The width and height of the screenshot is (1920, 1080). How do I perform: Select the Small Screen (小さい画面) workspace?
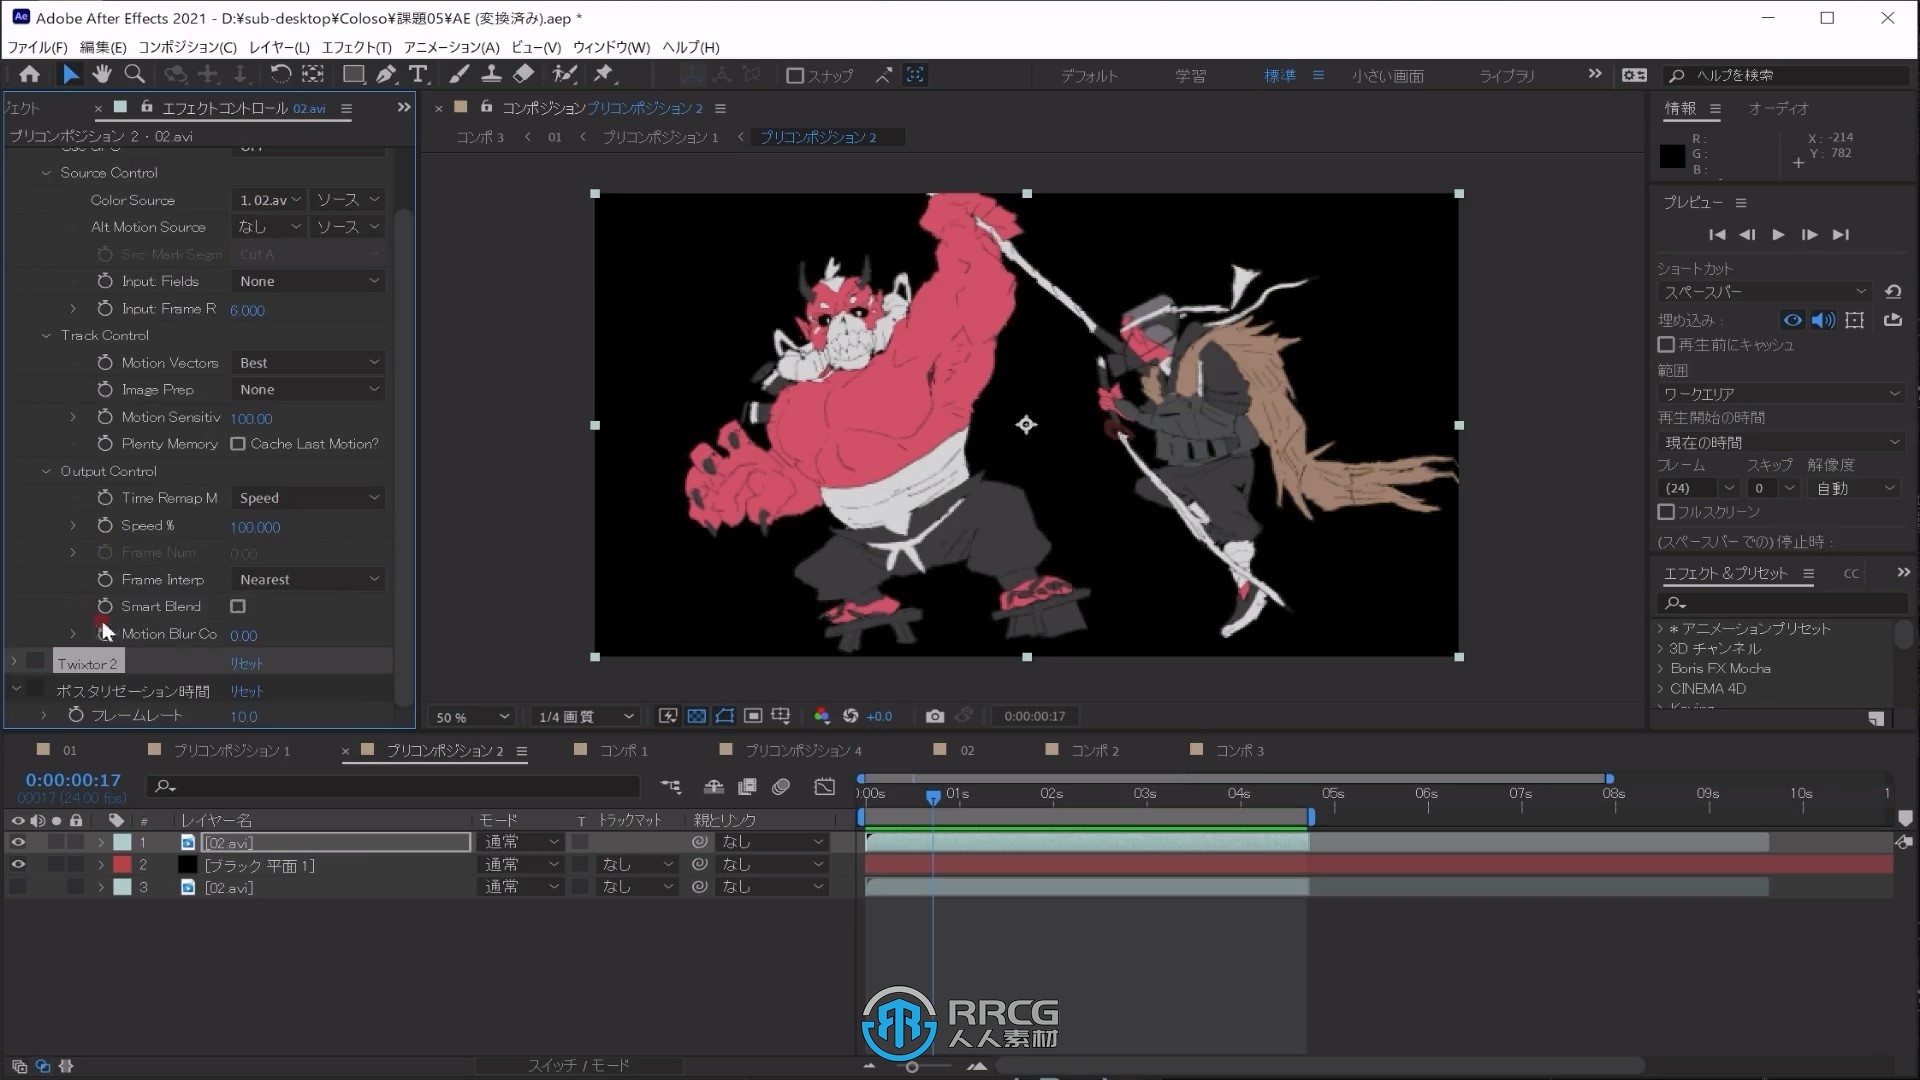1387,75
